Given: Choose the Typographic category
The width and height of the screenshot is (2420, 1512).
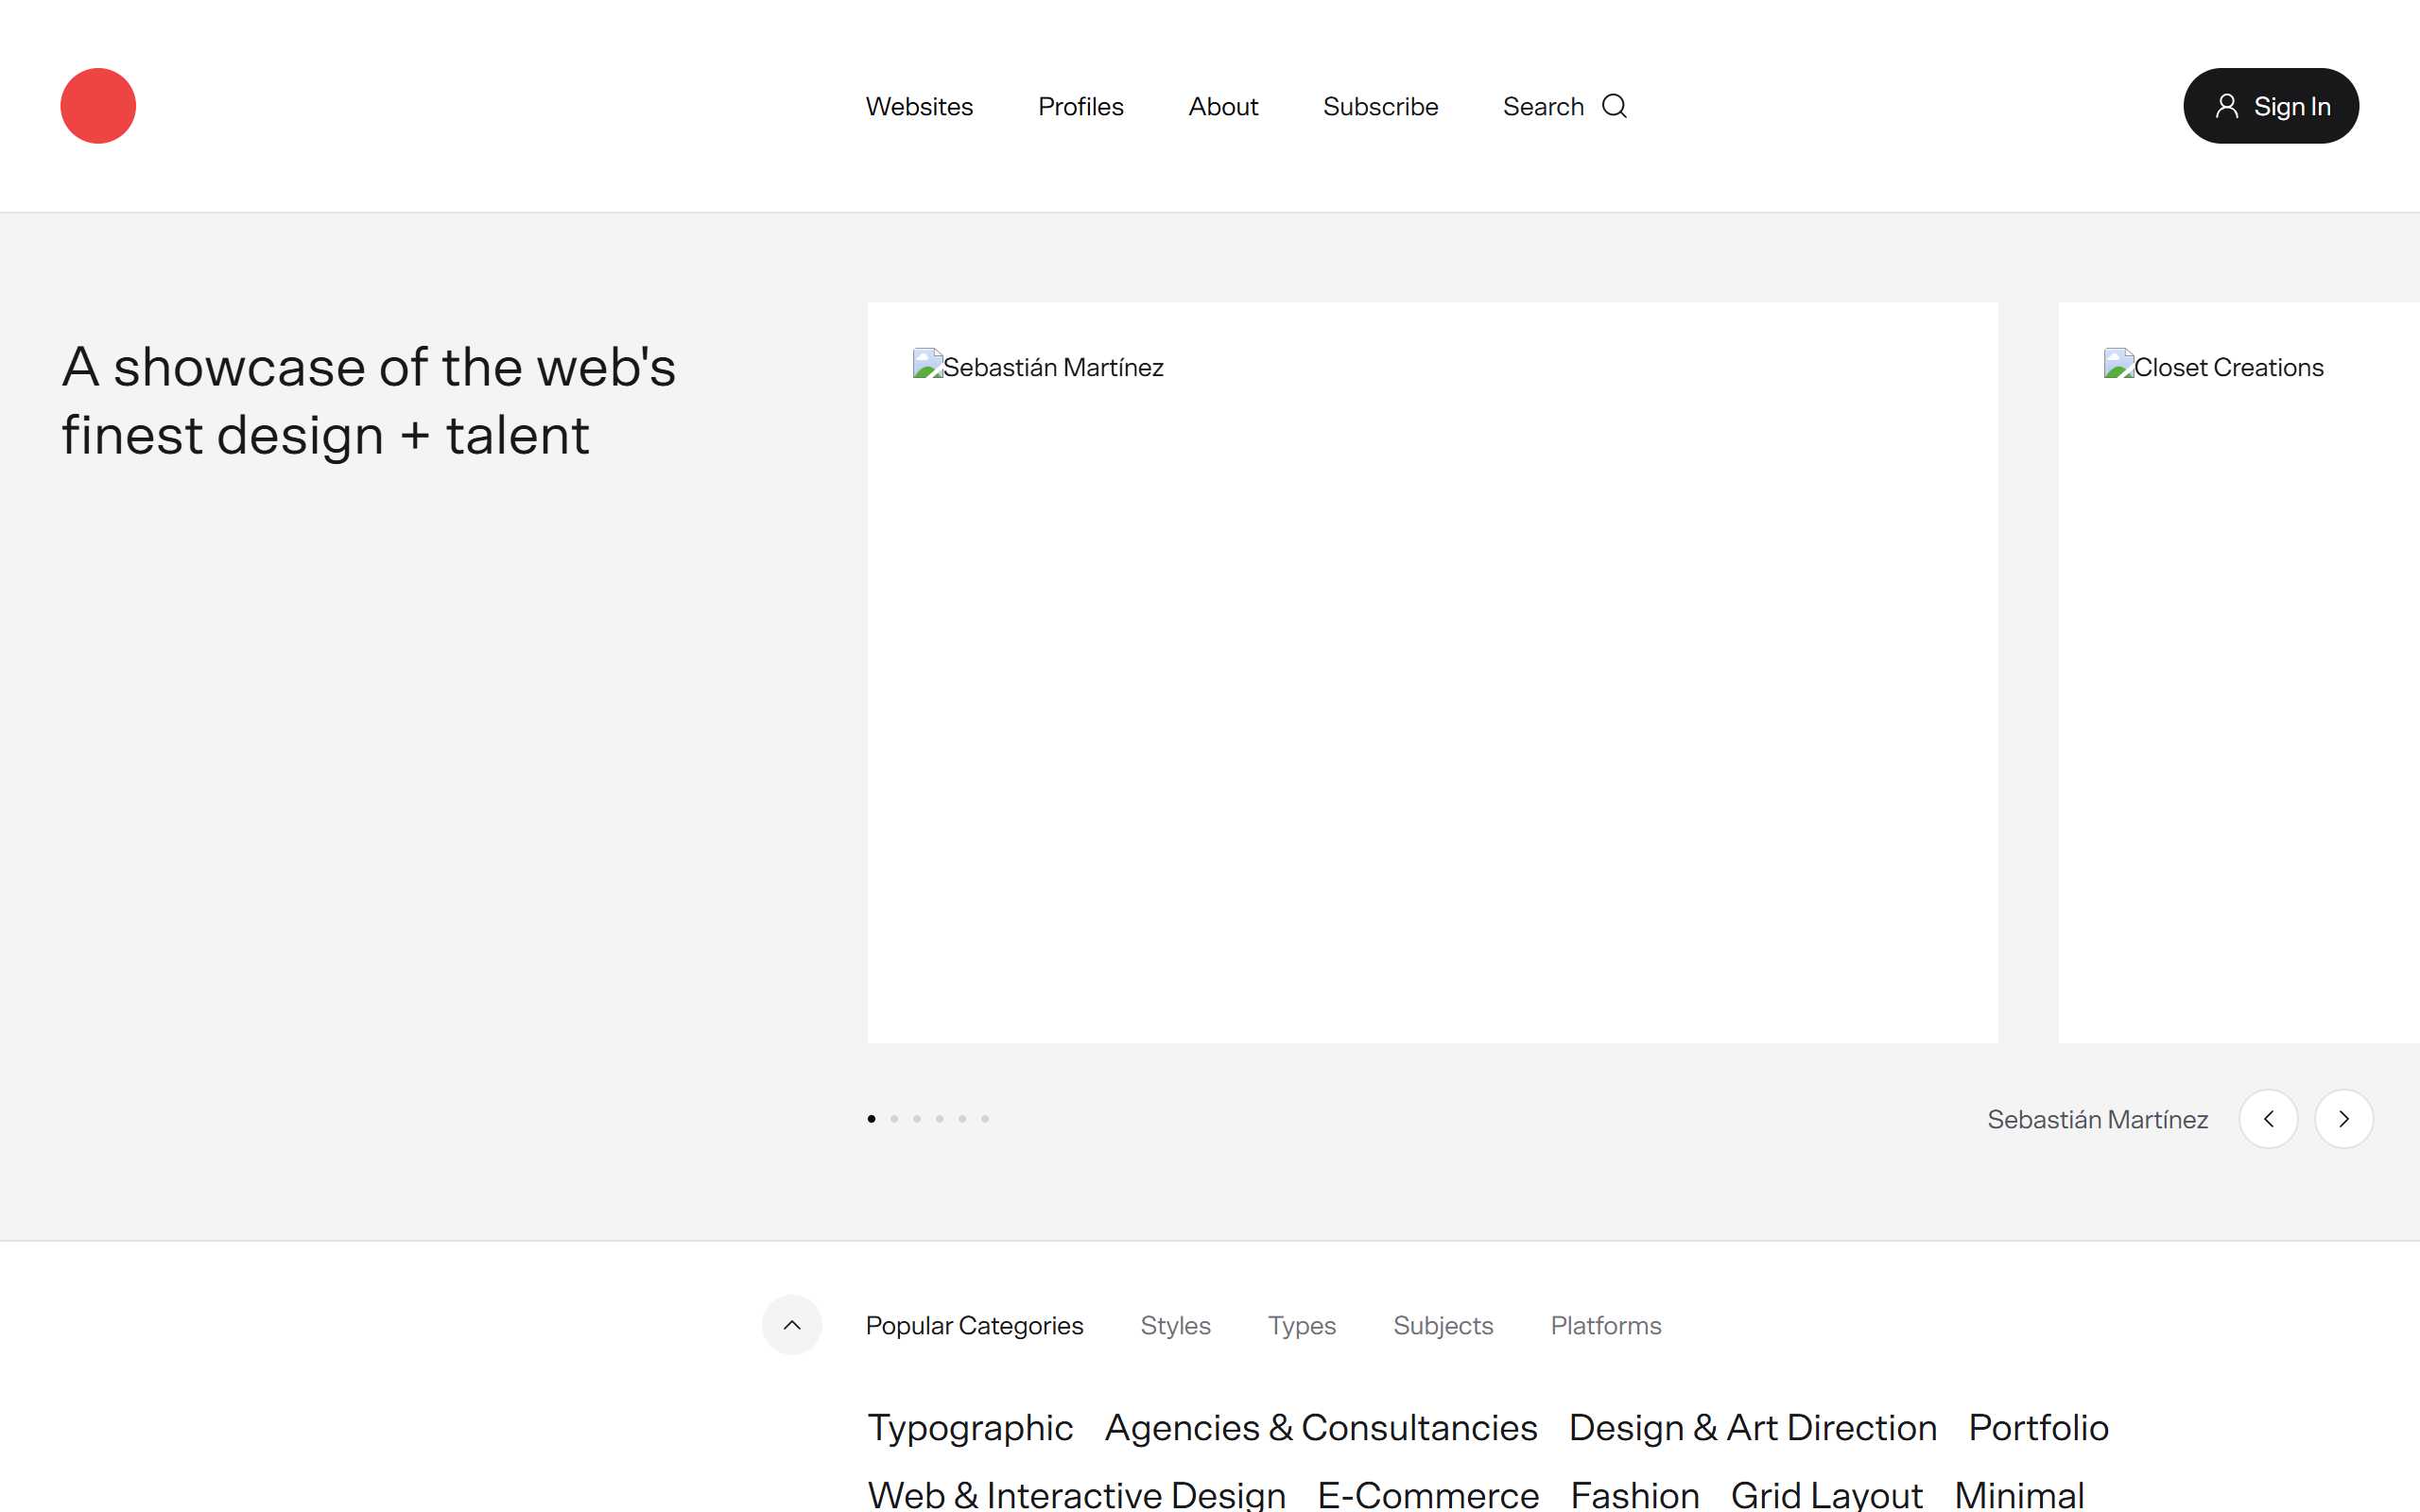Looking at the screenshot, I should coord(970,1427).
